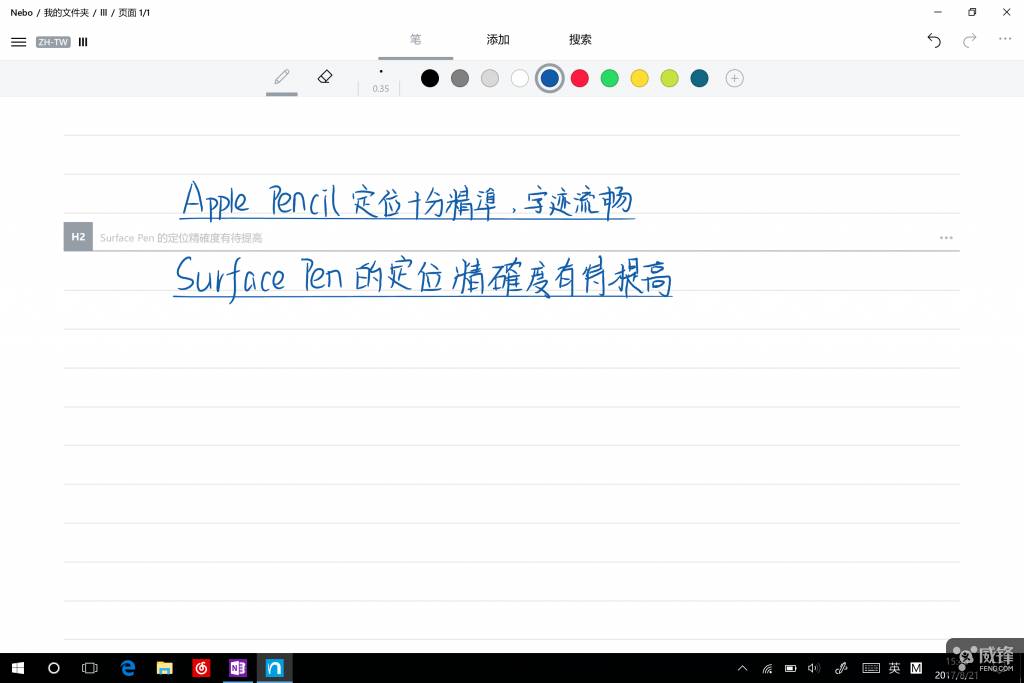1024x683 pixels.
Task: Choose the lime green ink color
Action: pyautogui.click(x=669, y=78)
